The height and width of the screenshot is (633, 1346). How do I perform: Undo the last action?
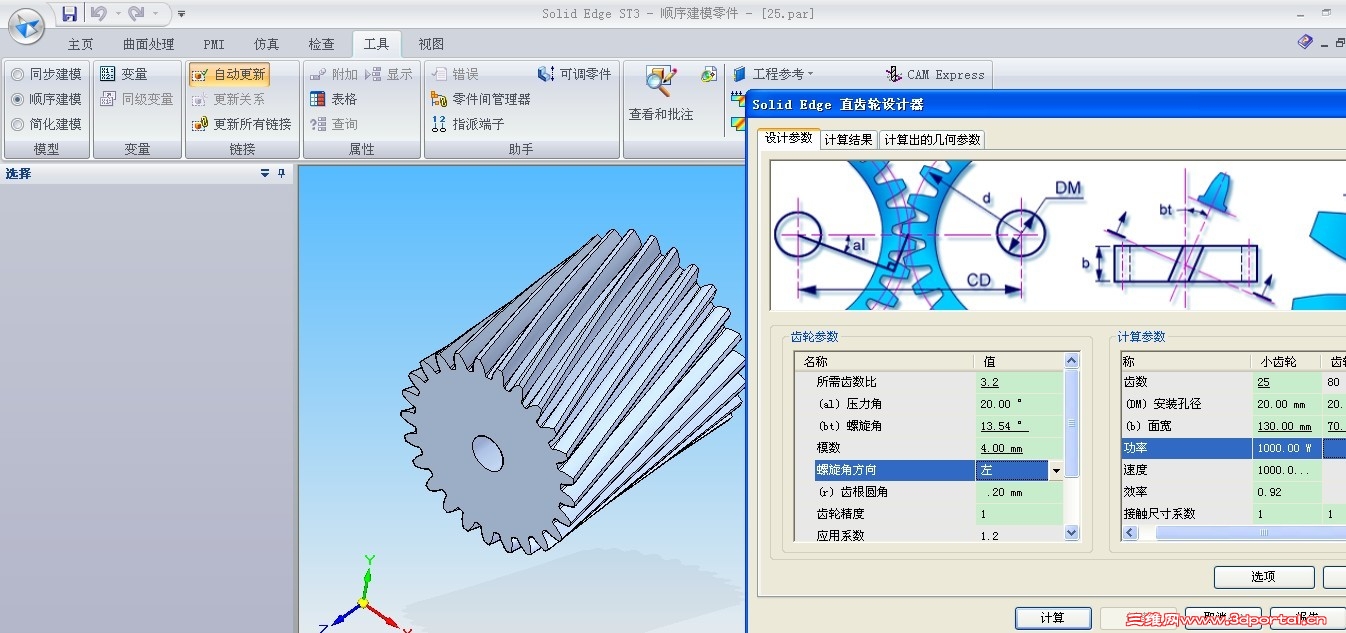click(97, 13)
